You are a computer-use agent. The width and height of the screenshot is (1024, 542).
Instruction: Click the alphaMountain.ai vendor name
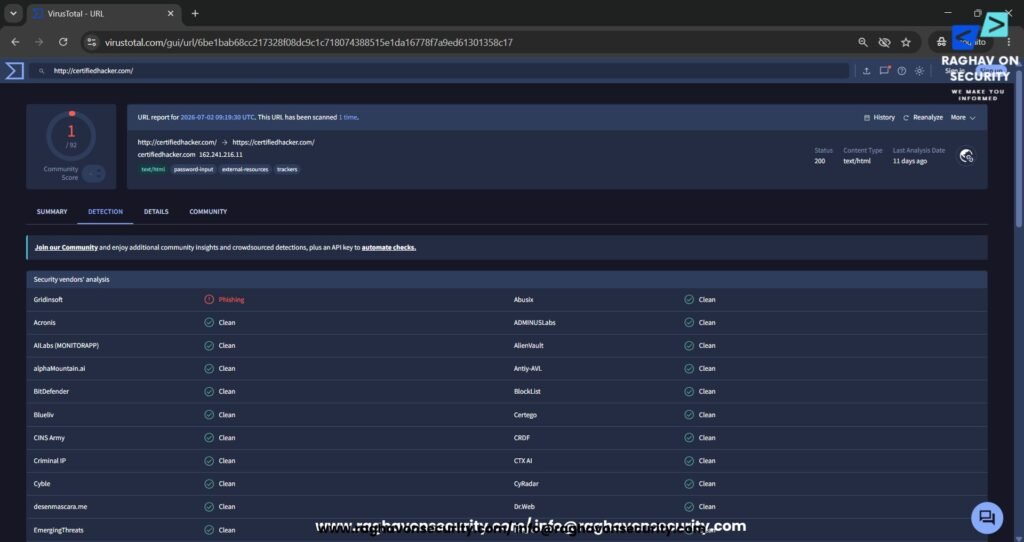(59, 369)
